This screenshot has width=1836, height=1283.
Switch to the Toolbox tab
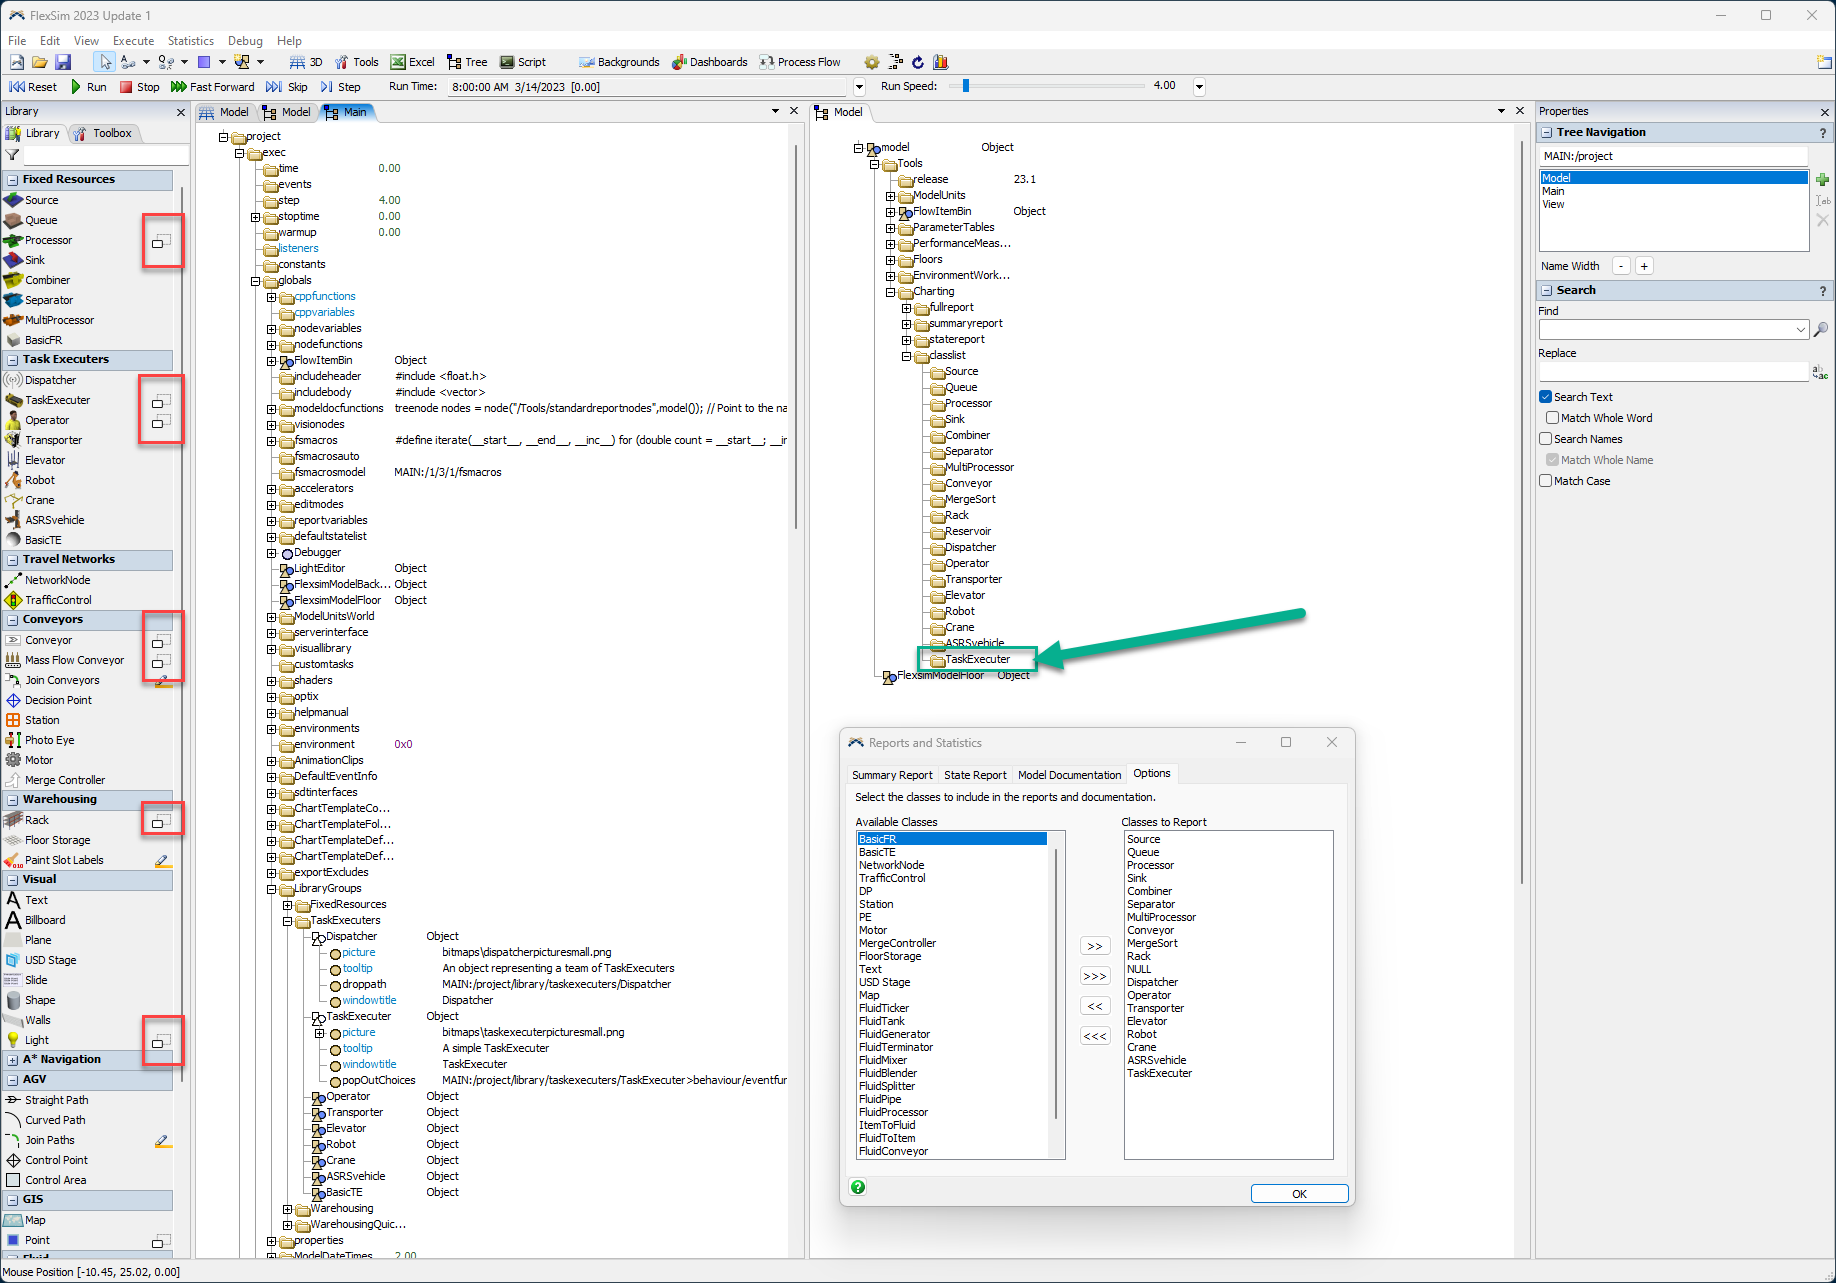tap(103, 133)
